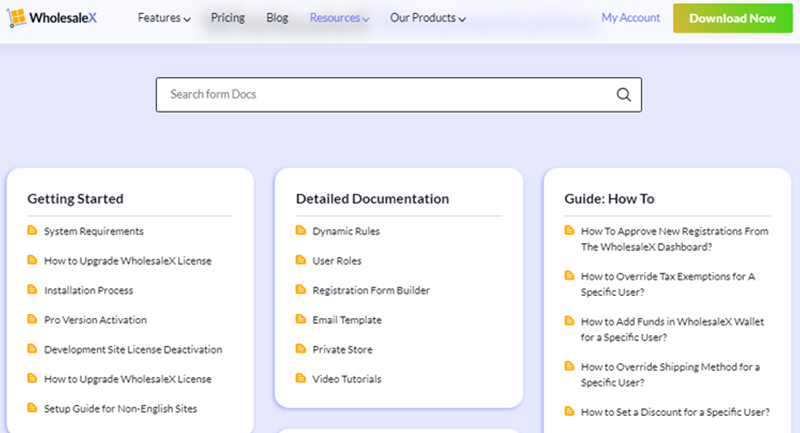Click document icon beside Pro Version Activation

[32, 319]
